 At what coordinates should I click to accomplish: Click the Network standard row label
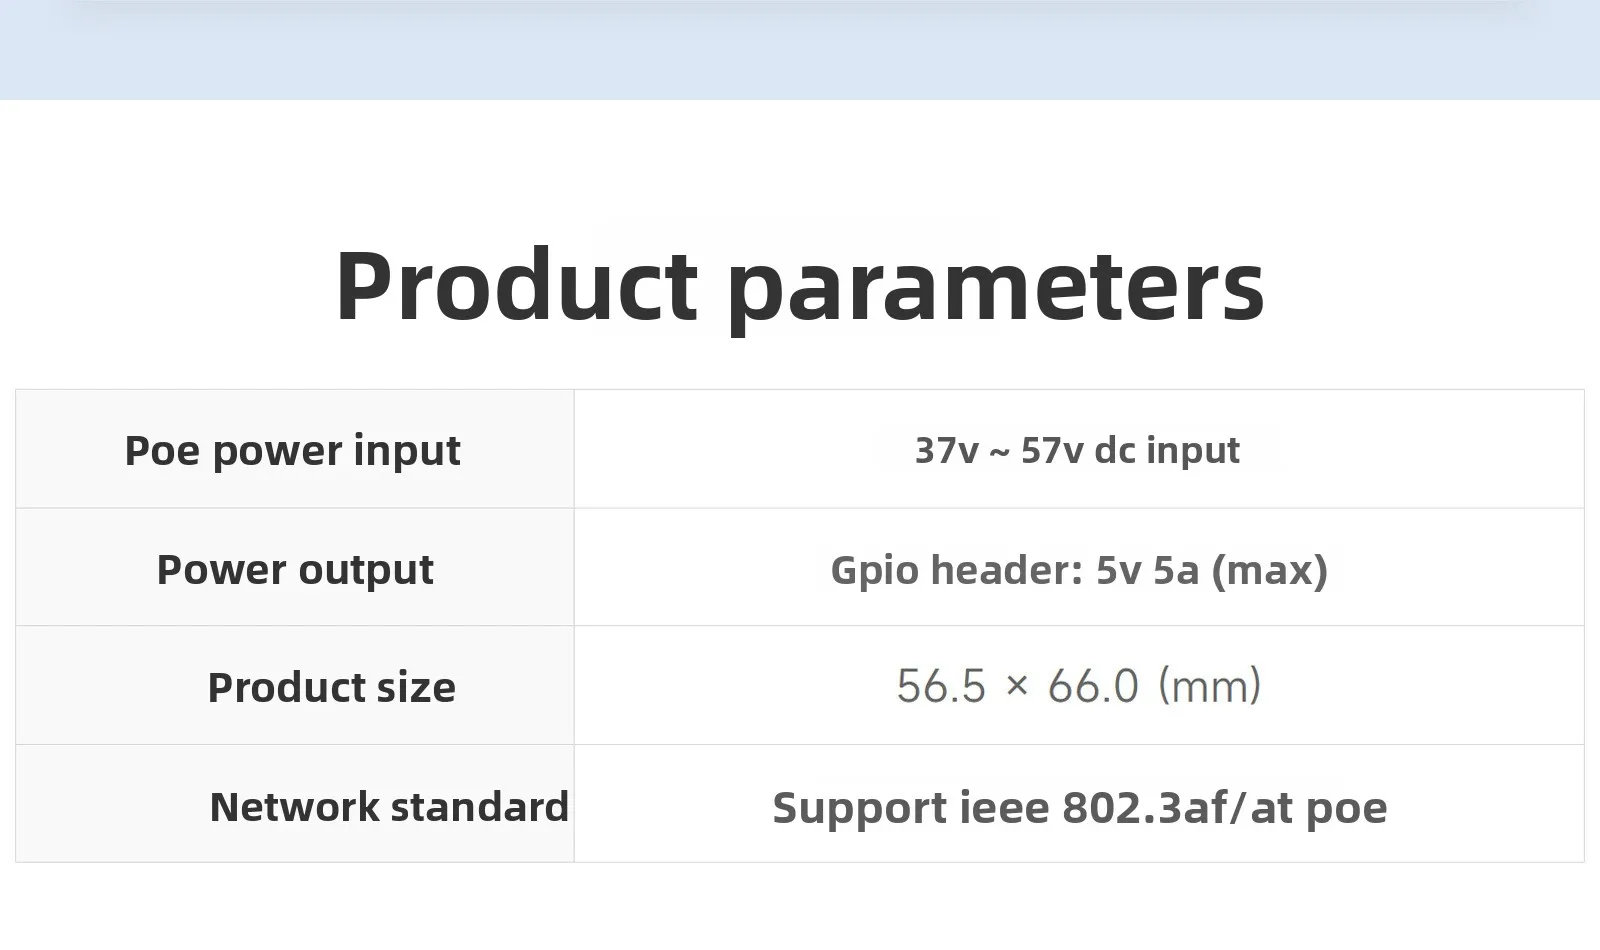[x=389, y=807]
